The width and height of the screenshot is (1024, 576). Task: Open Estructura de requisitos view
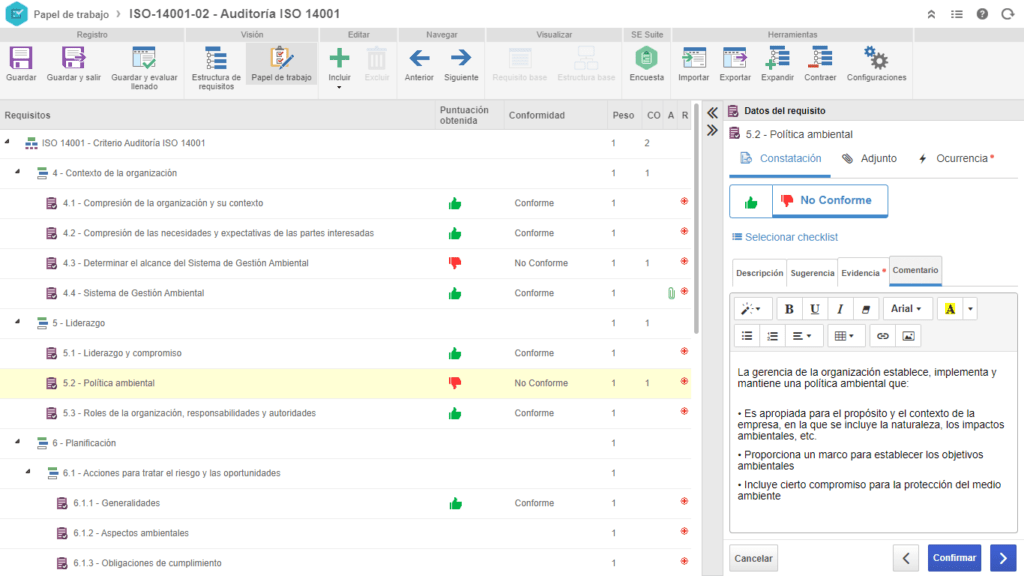click(x=216, y=60)
